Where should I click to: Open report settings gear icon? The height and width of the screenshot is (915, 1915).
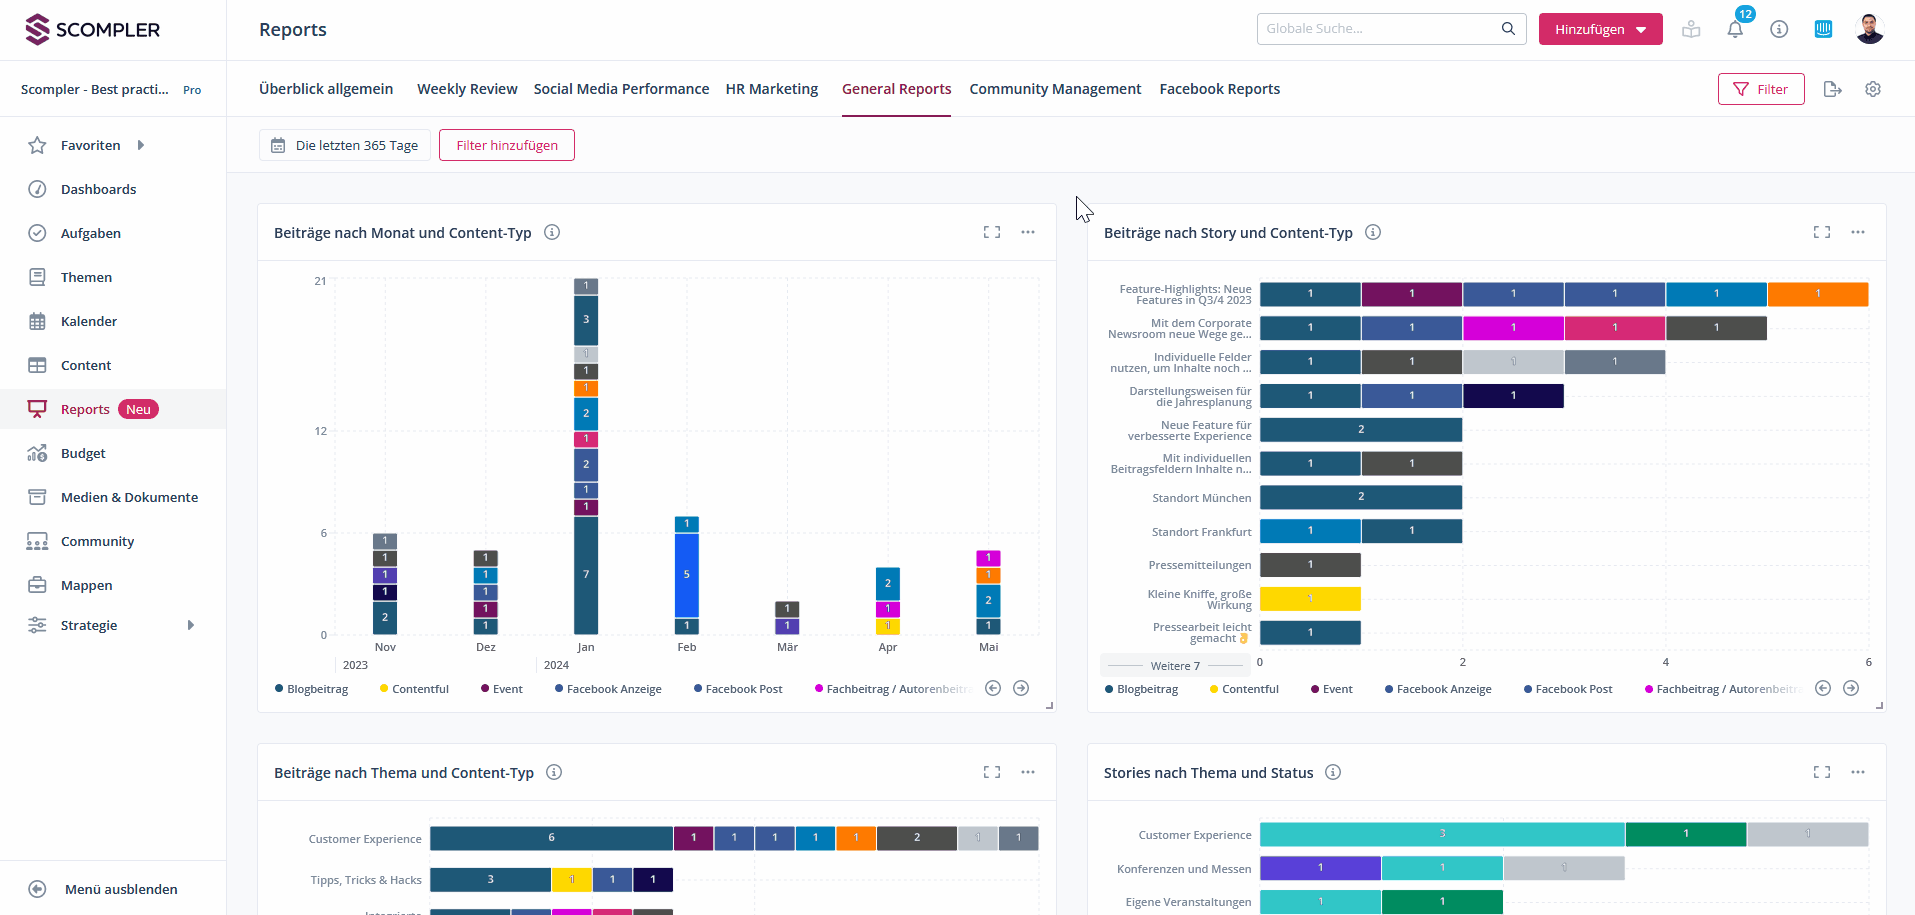click(x=1873, y=89)
